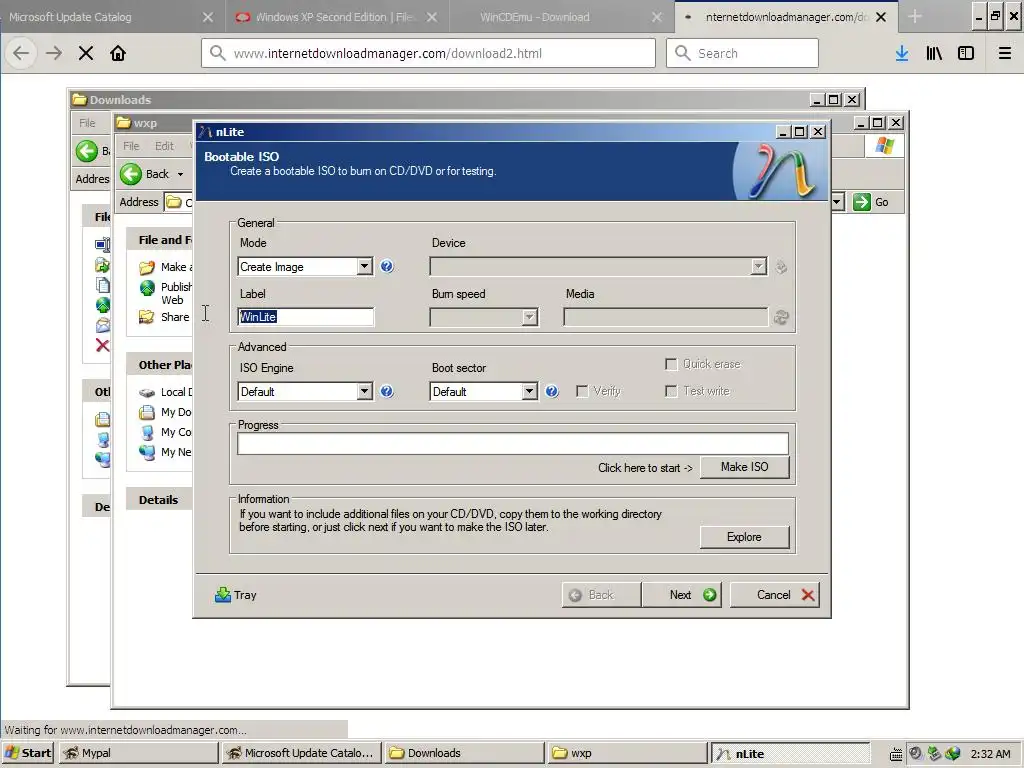Screen dimensions: 1024x768
Task: Click the Mode help question-mark icon
Action: coord(387,266)
